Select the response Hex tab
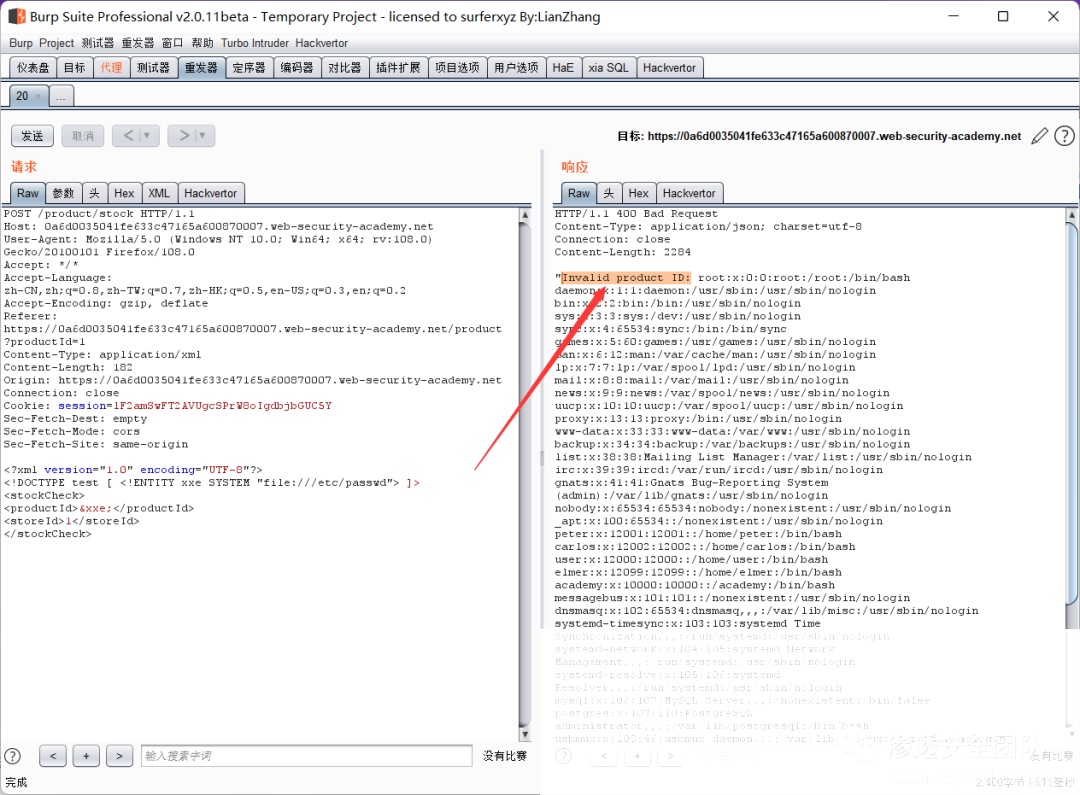1080x795 pixels. click(x=638, y=193)
